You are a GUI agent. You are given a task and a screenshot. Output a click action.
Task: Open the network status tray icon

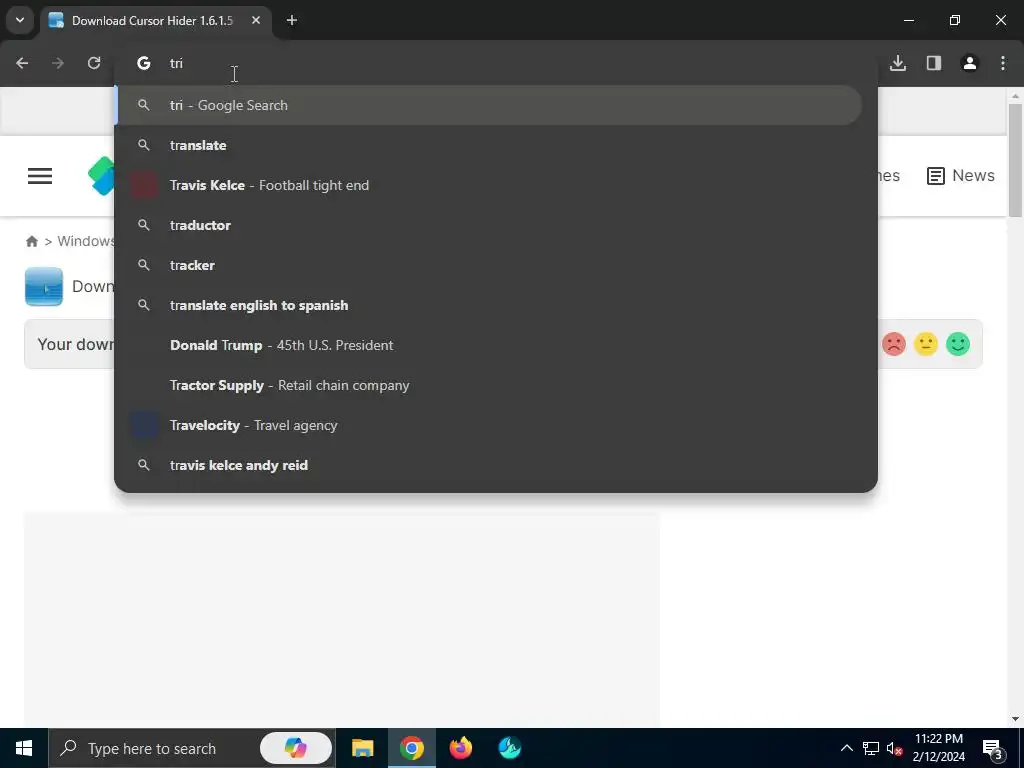point(871,748)
